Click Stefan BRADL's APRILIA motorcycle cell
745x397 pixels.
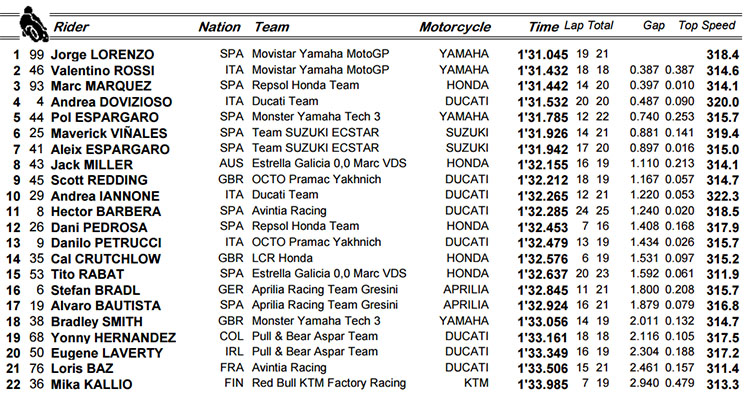coord(466,290)
